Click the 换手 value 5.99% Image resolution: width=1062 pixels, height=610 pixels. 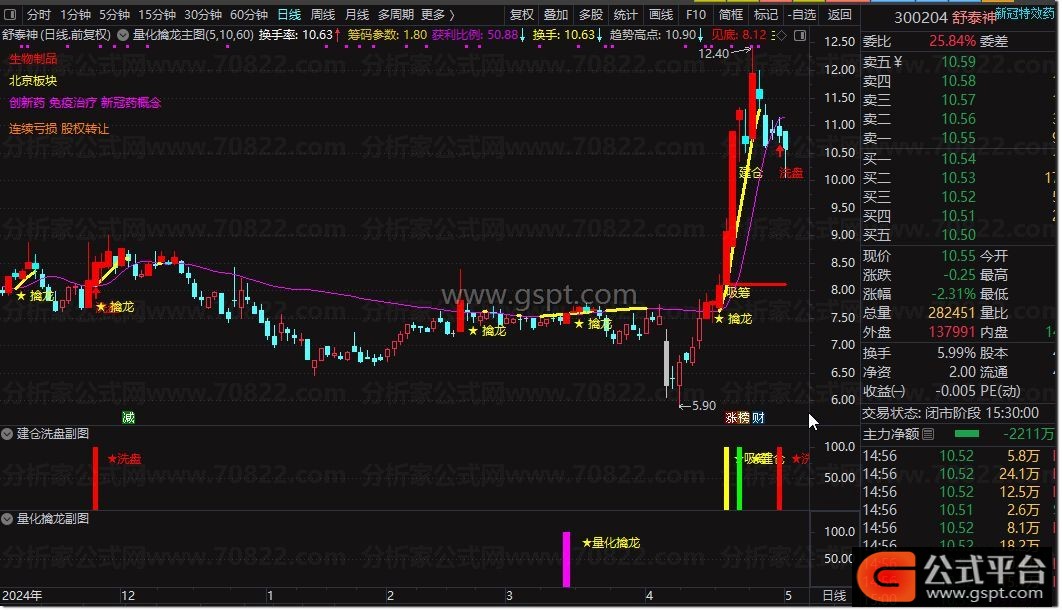[956, 353]
